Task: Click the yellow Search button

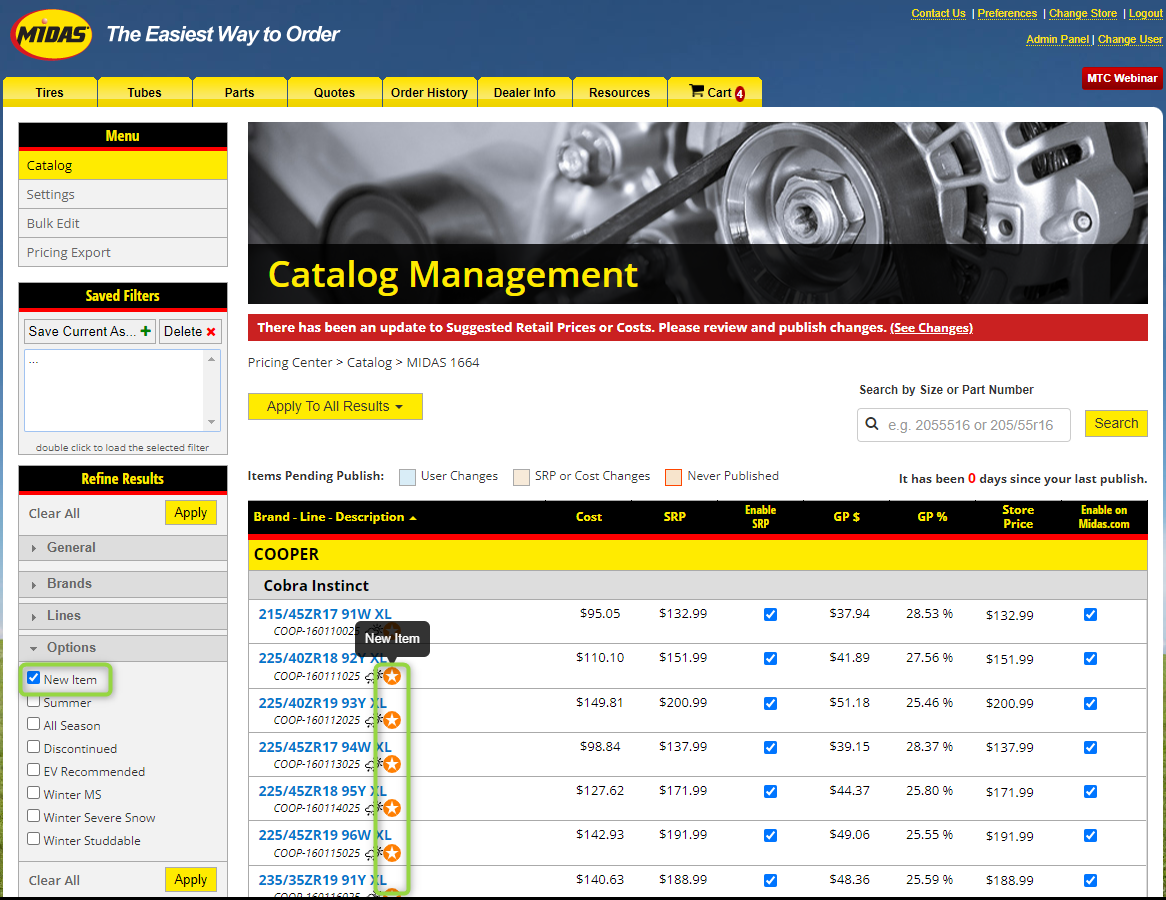Action: click(x=1116, y=423)
